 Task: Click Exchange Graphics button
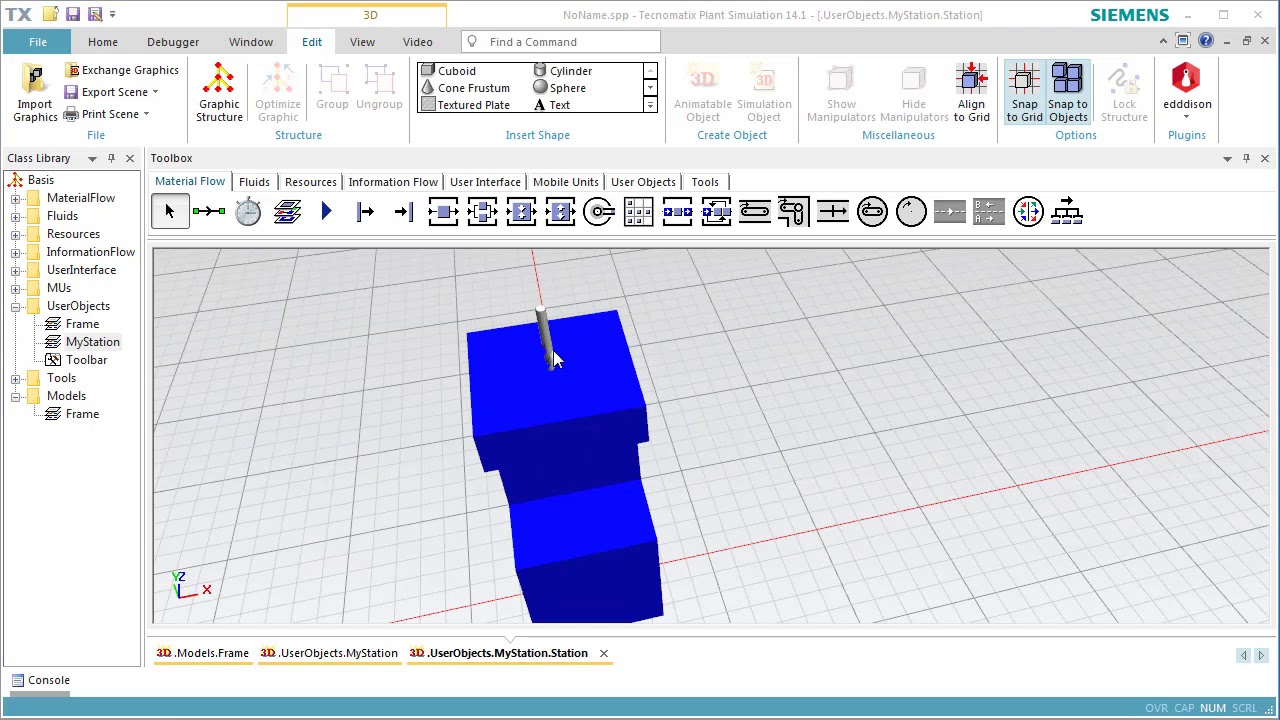tap(123, 70)
